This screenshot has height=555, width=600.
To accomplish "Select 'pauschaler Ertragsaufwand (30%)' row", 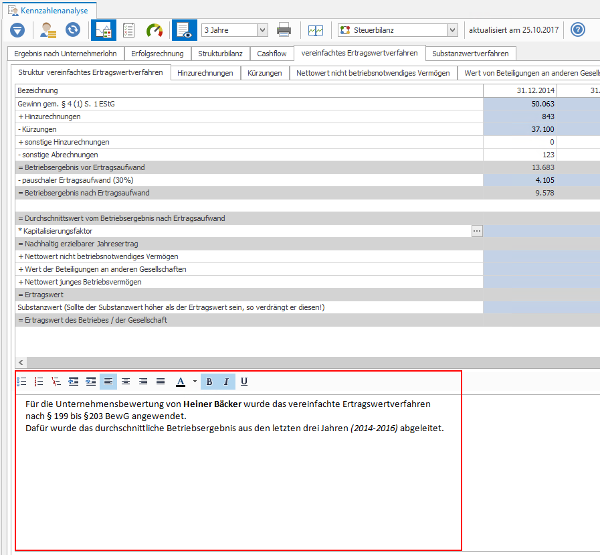I will [249, 180].
